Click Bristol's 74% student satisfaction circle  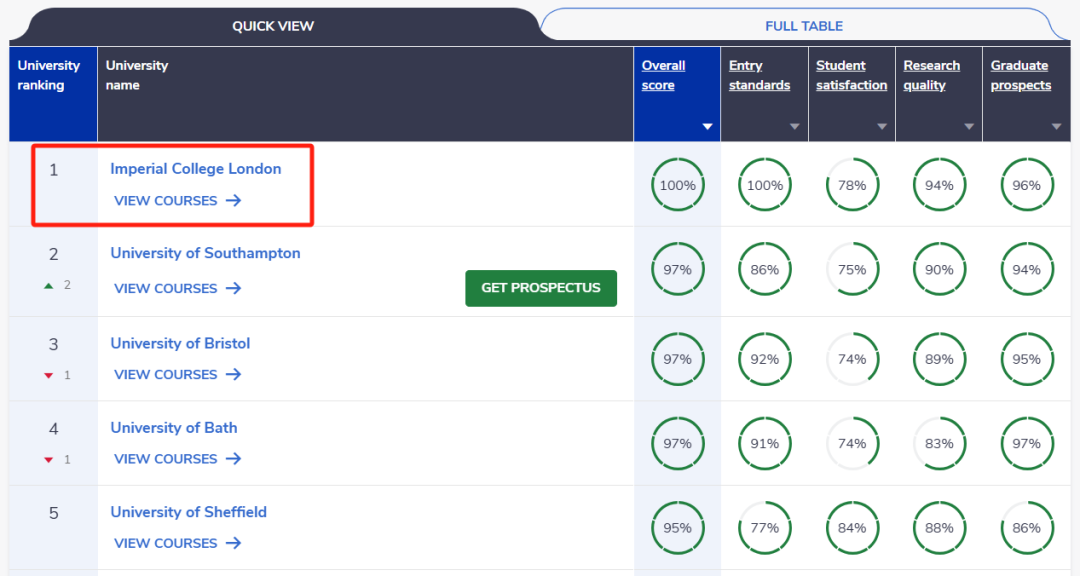point(852,359)
